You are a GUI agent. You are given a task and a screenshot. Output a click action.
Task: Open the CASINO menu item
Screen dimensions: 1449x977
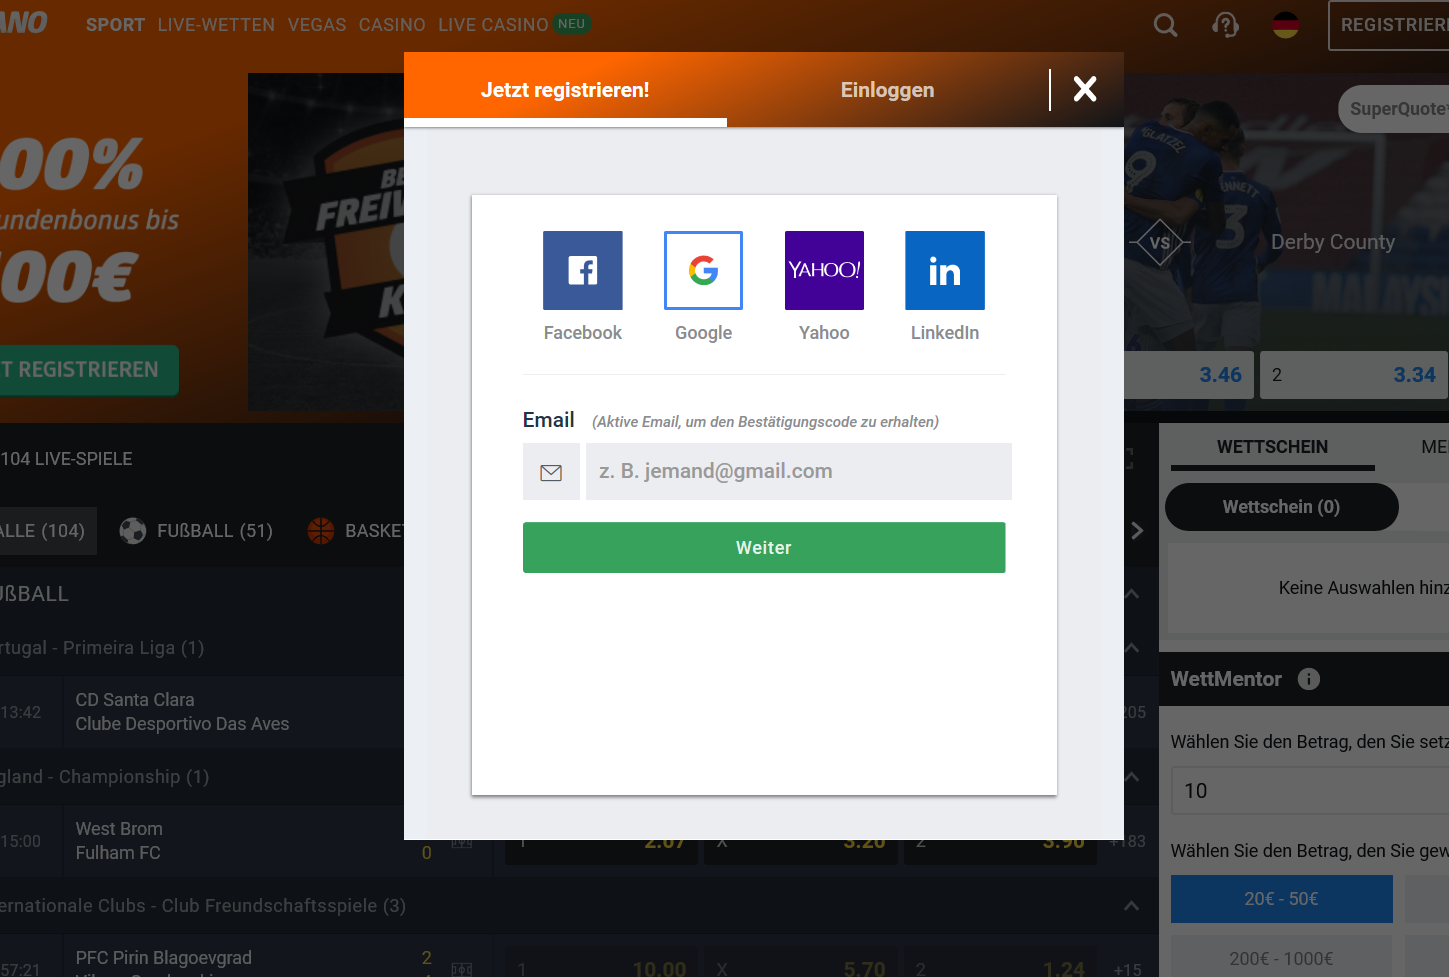(392, 25)
